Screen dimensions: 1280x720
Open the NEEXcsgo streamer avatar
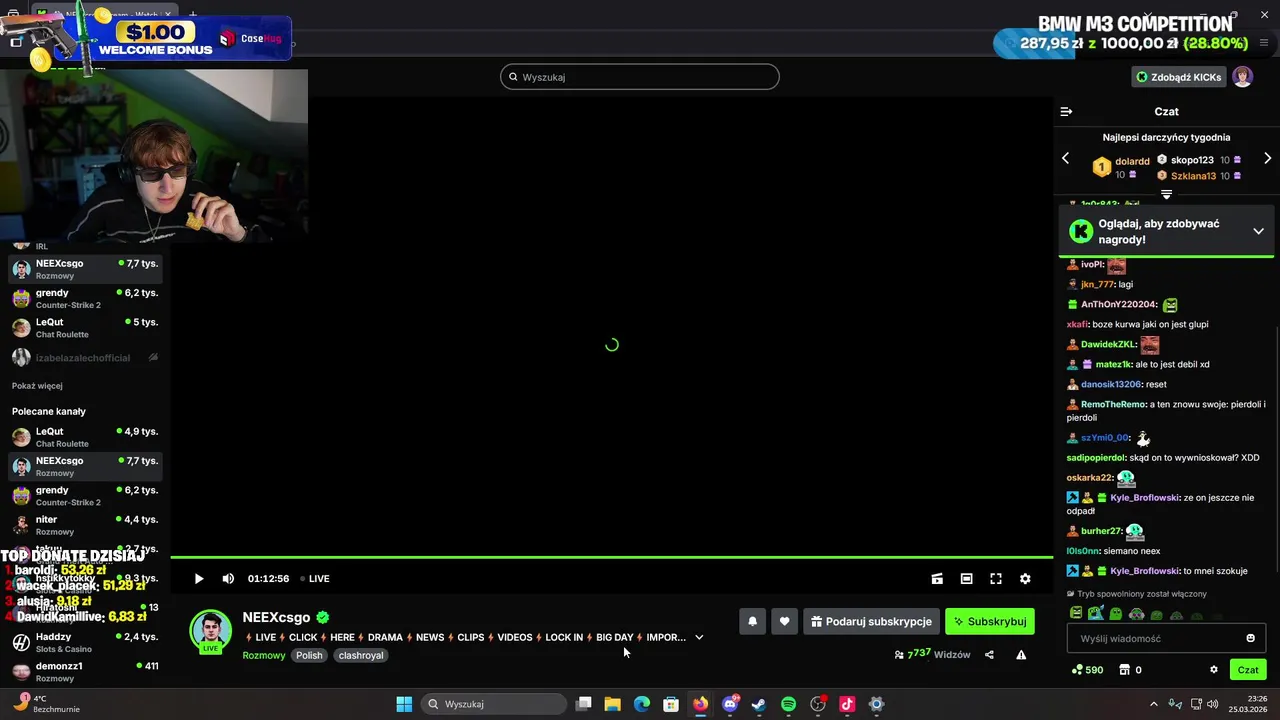pos(210,630)
